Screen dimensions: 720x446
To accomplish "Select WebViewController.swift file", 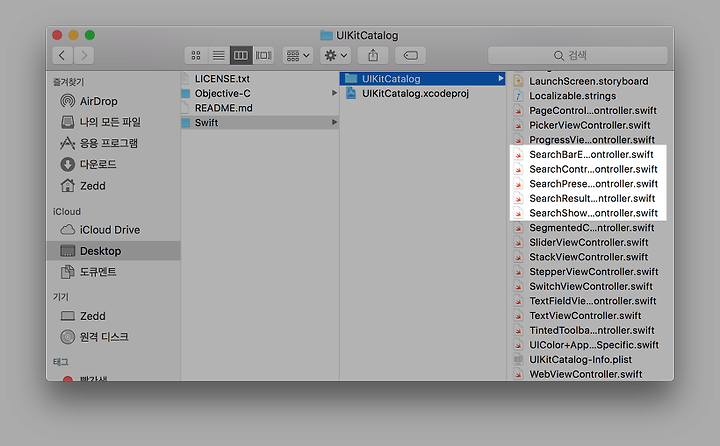I will [x=590, y=374].
